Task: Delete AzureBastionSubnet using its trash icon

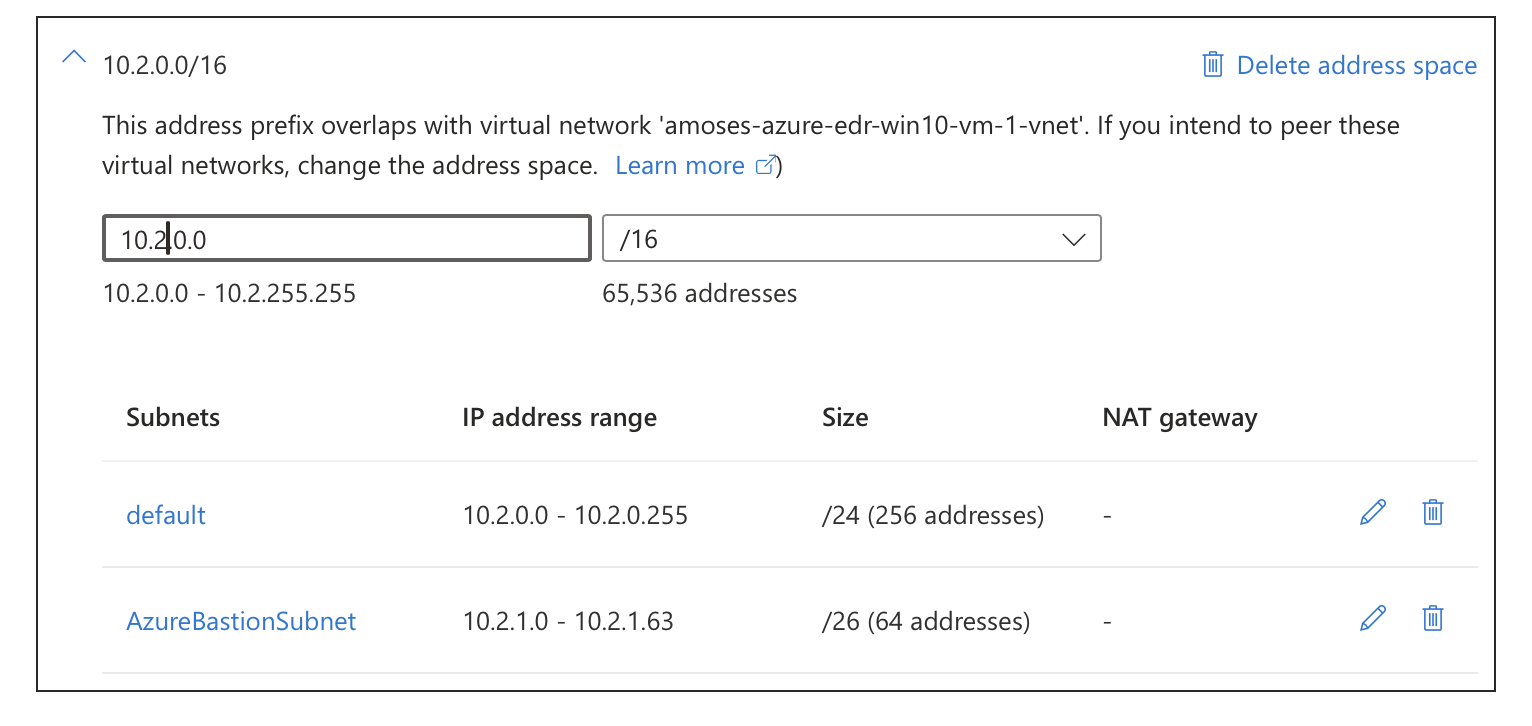Action: (x=1433, y=619)
